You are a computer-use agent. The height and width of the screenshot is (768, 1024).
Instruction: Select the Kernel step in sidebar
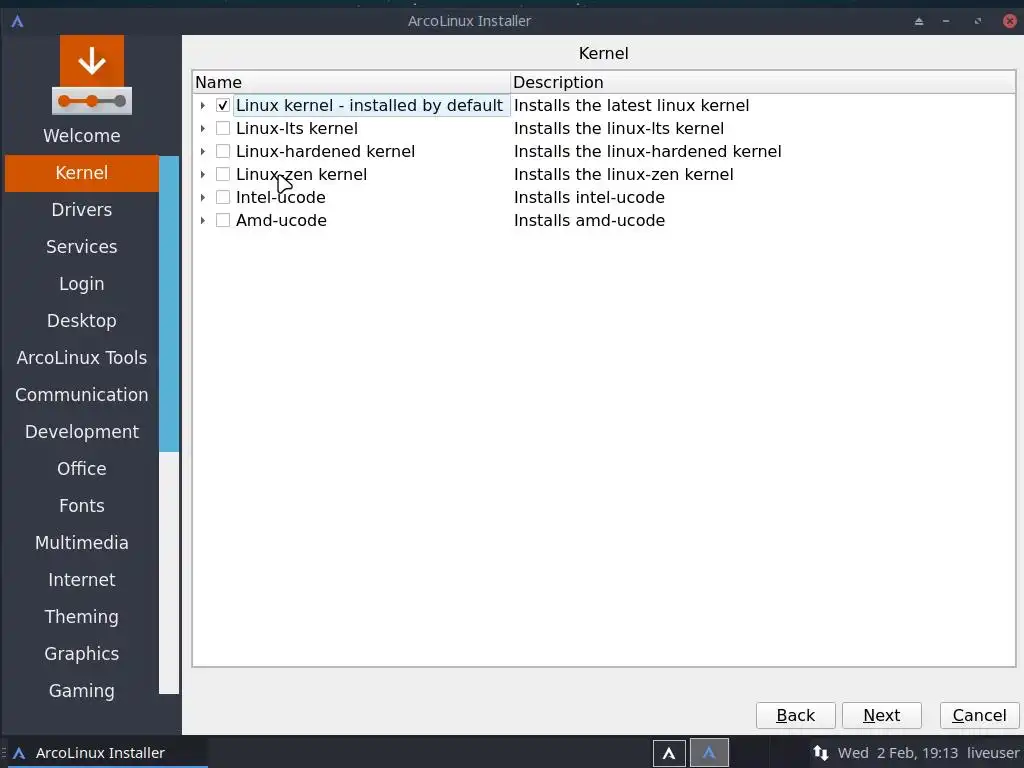(x=82, y=173)
